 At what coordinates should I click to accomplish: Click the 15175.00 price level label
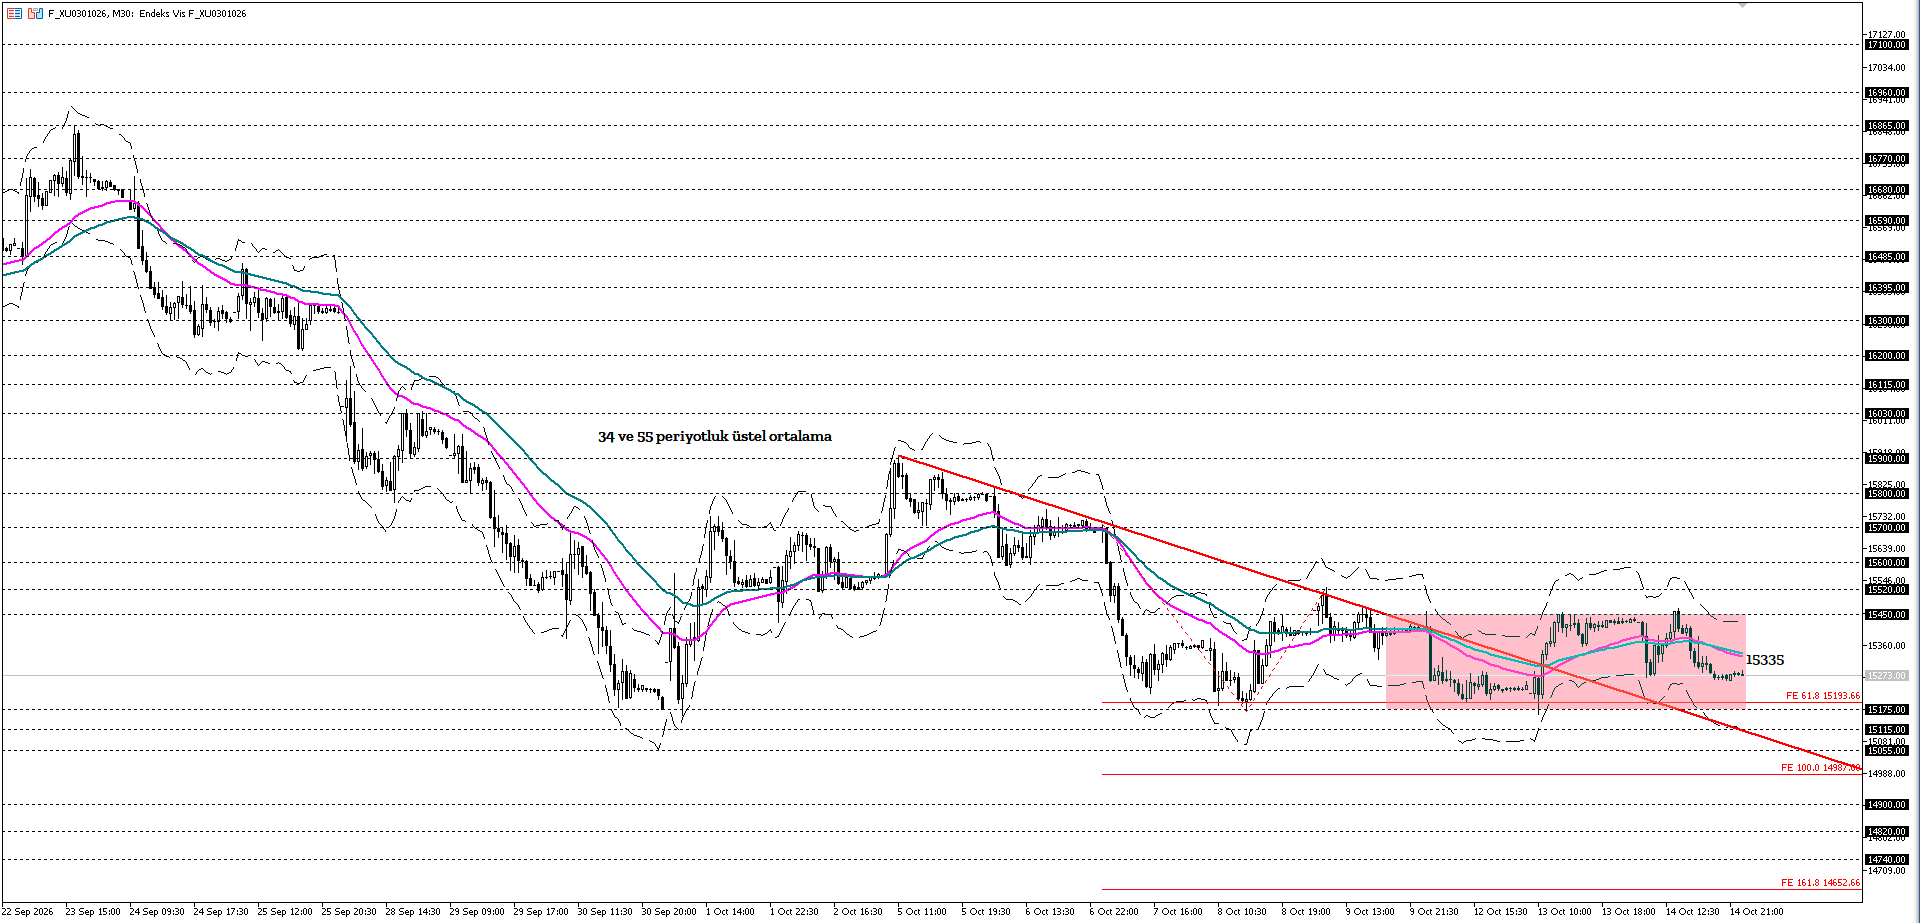[1887, 710]
